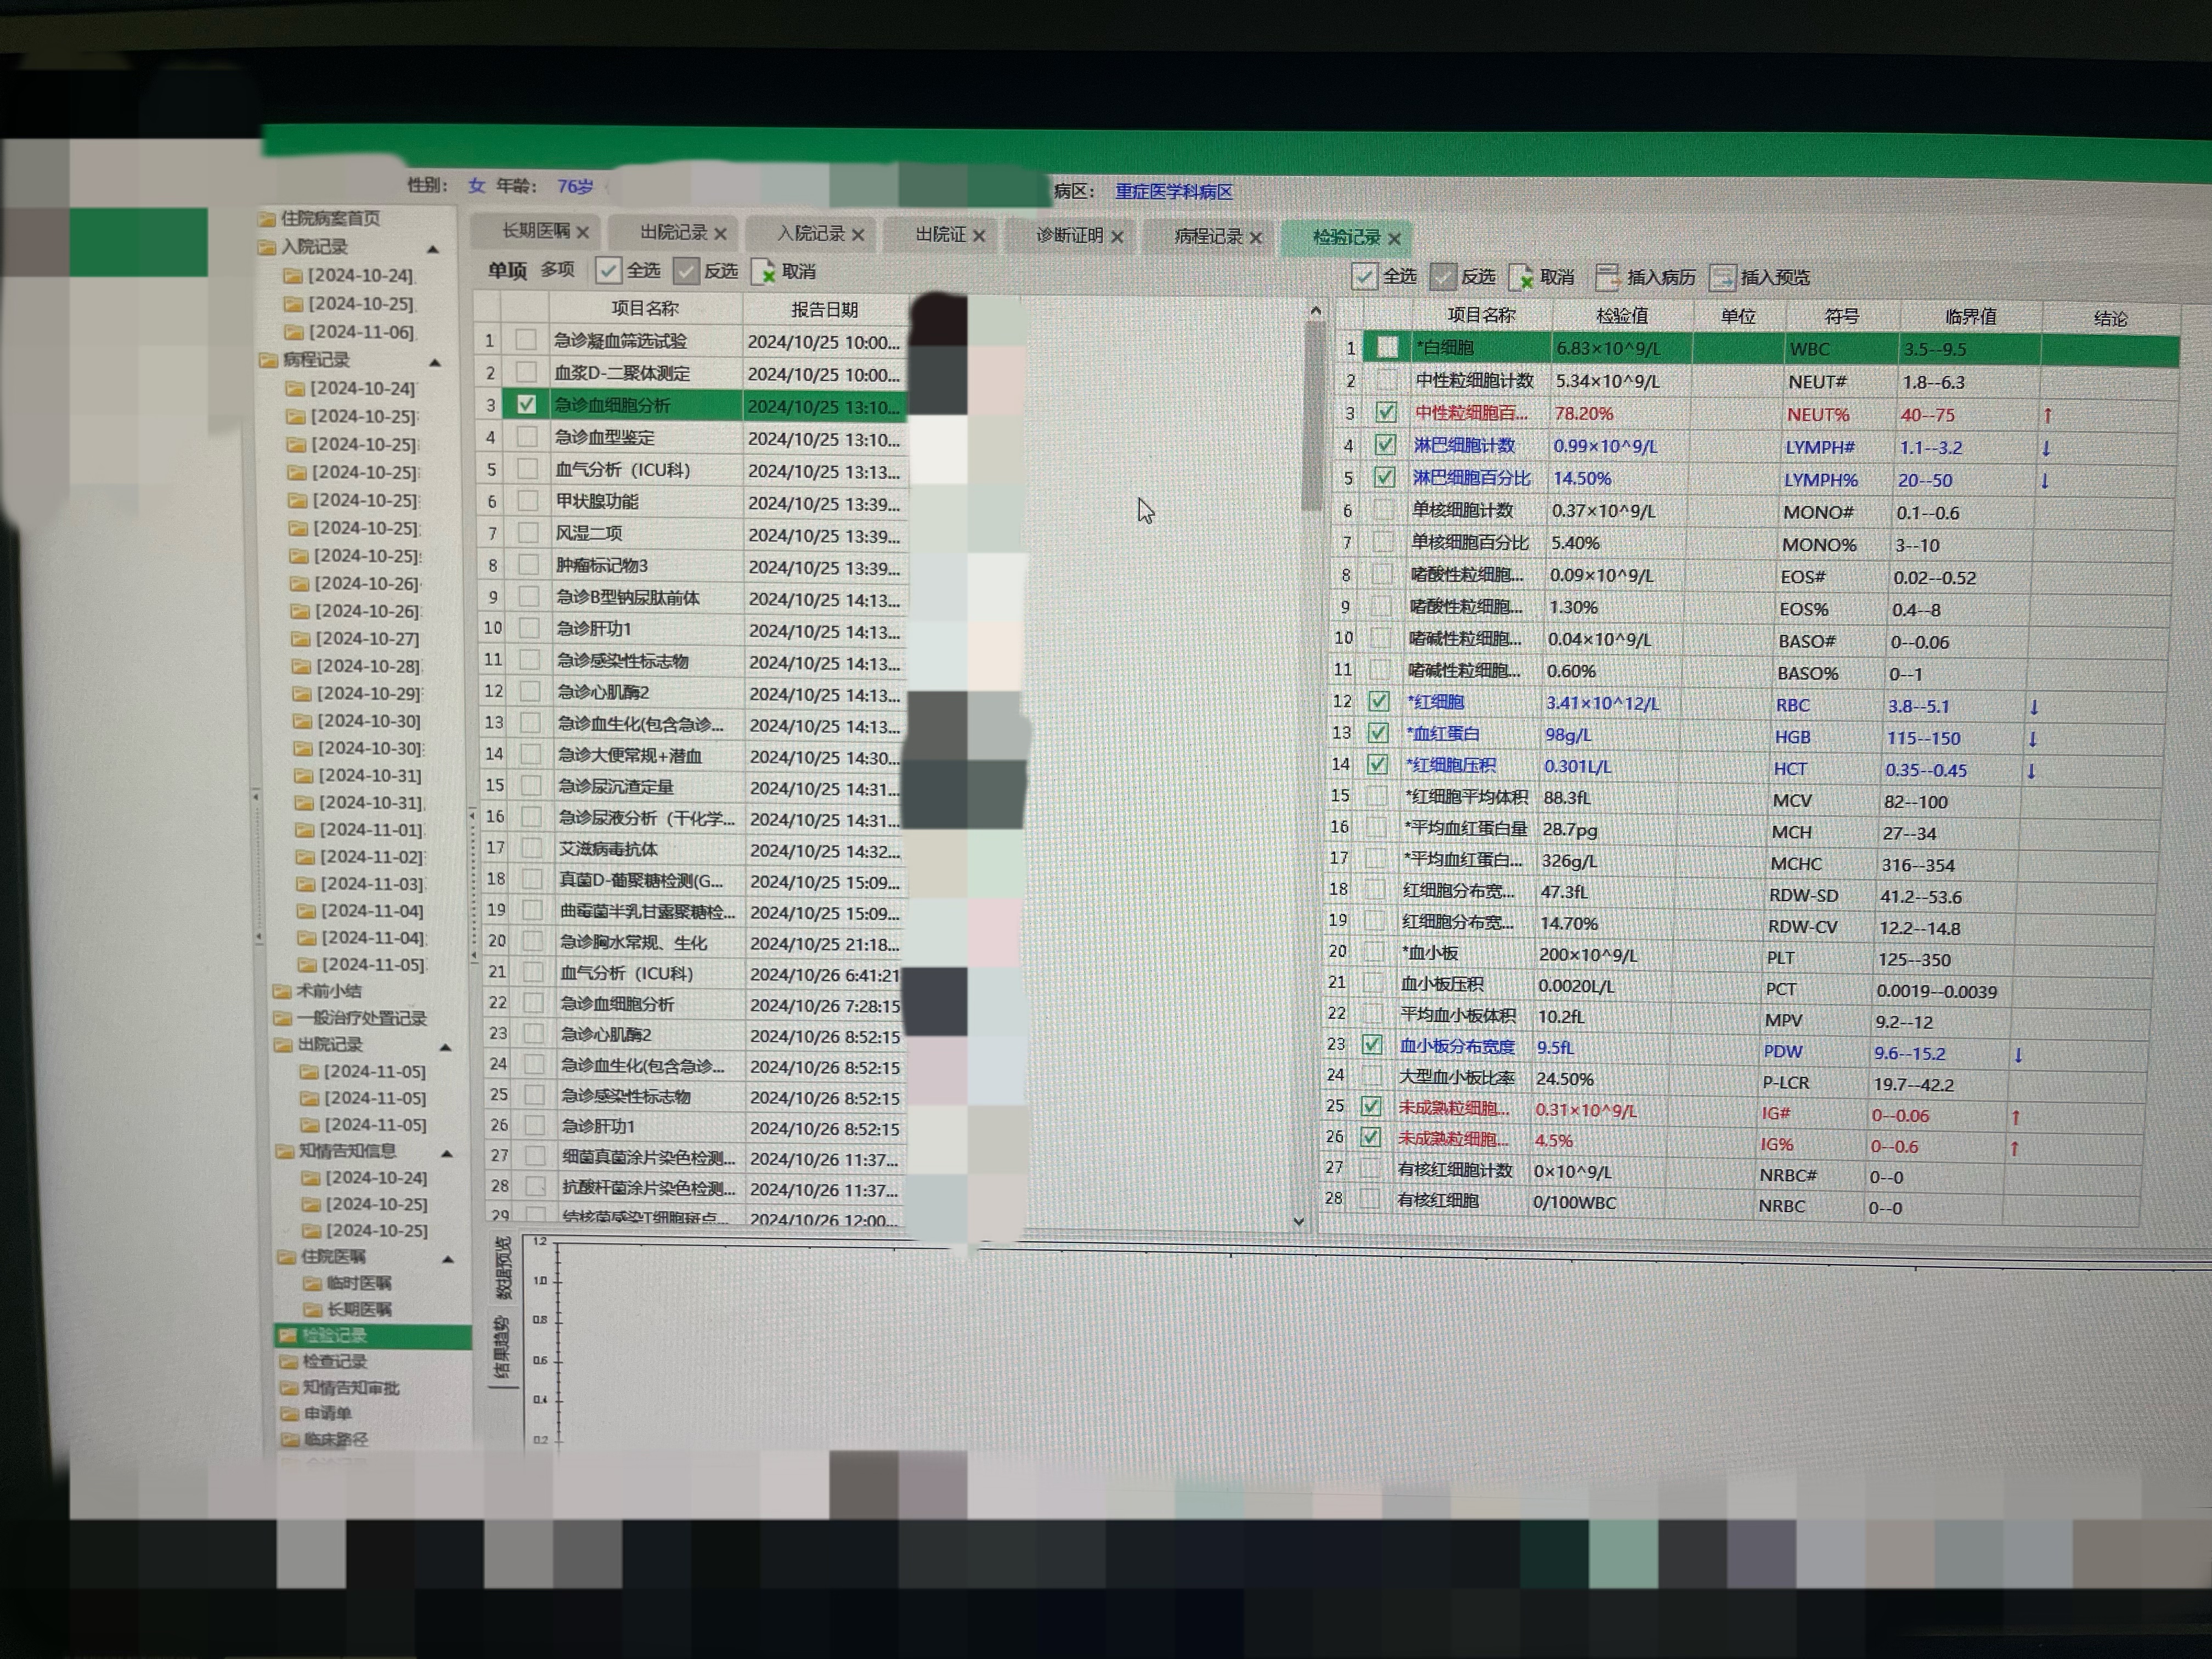The image size is (2212, 1659).
Task: Close the 长期医嘱 tab via its X
Action: [583, 233]
